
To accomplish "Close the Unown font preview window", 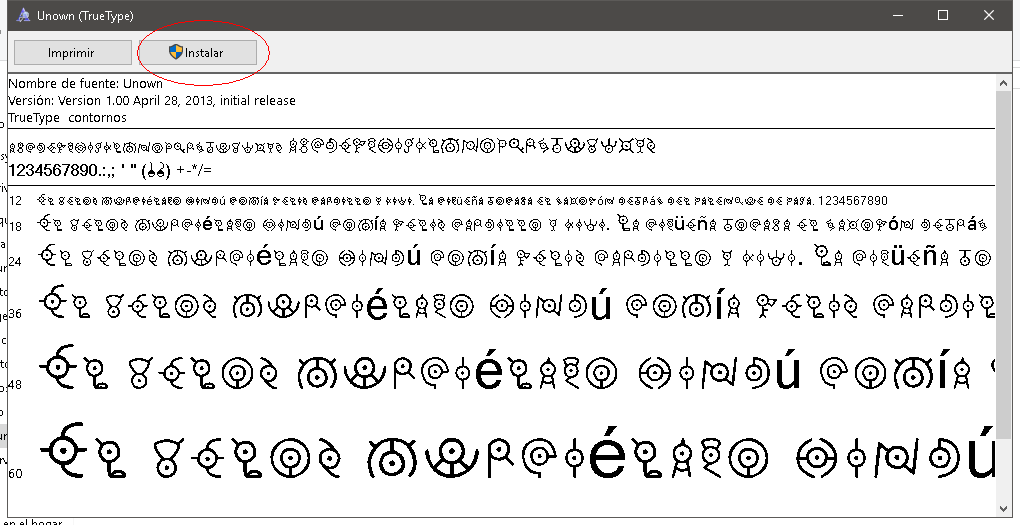I will [x=989, y=16].
